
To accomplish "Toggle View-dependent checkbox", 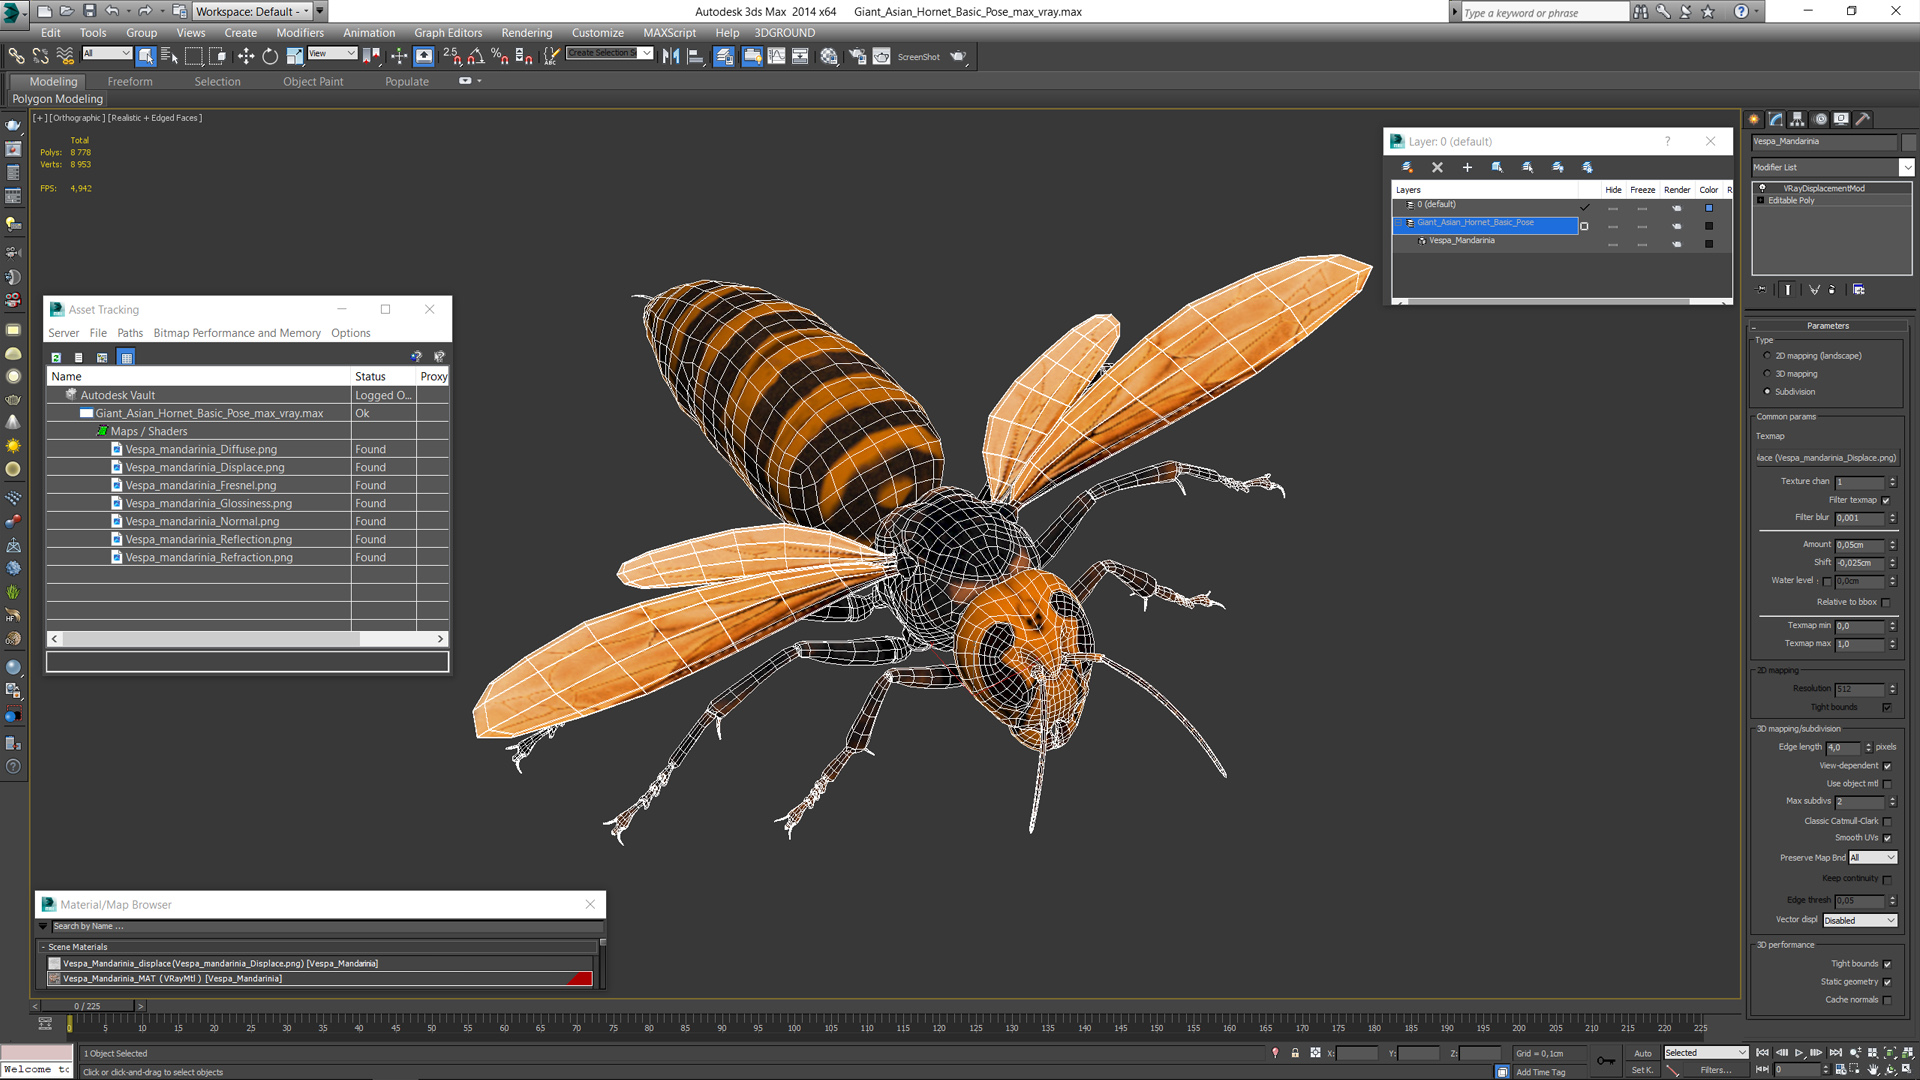I will pos(1887,766).
